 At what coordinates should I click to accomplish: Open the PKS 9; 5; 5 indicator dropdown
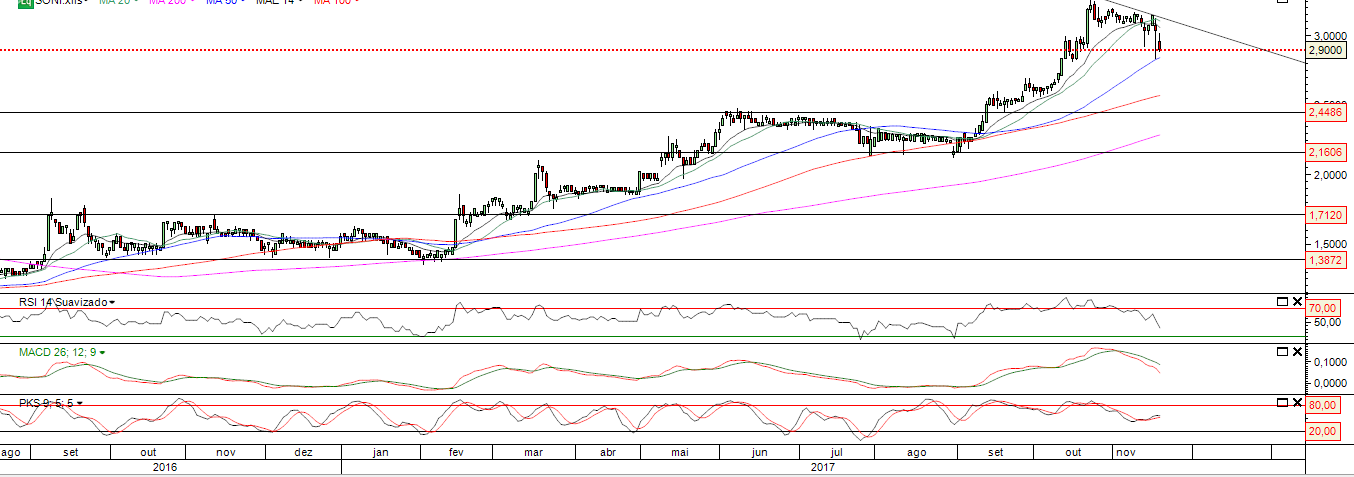(80, 402)
